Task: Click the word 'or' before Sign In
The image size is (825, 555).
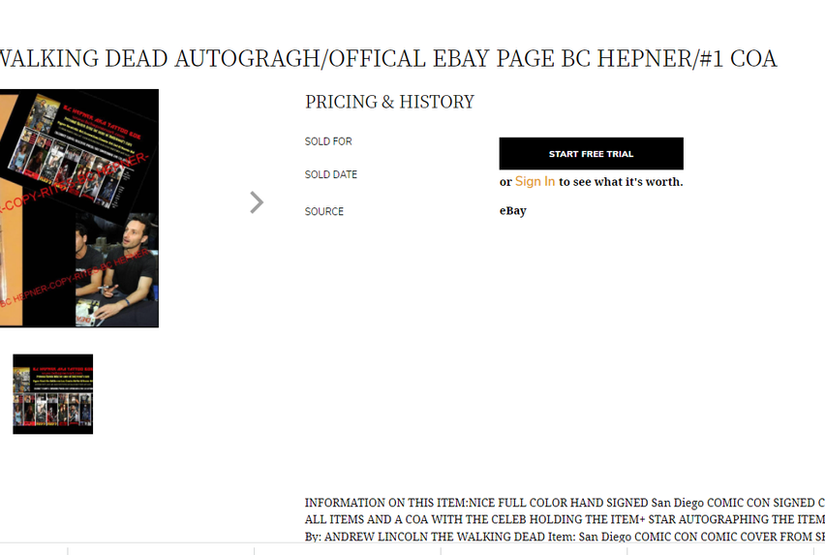Action: pyautogui.click(x=505, y=182)
